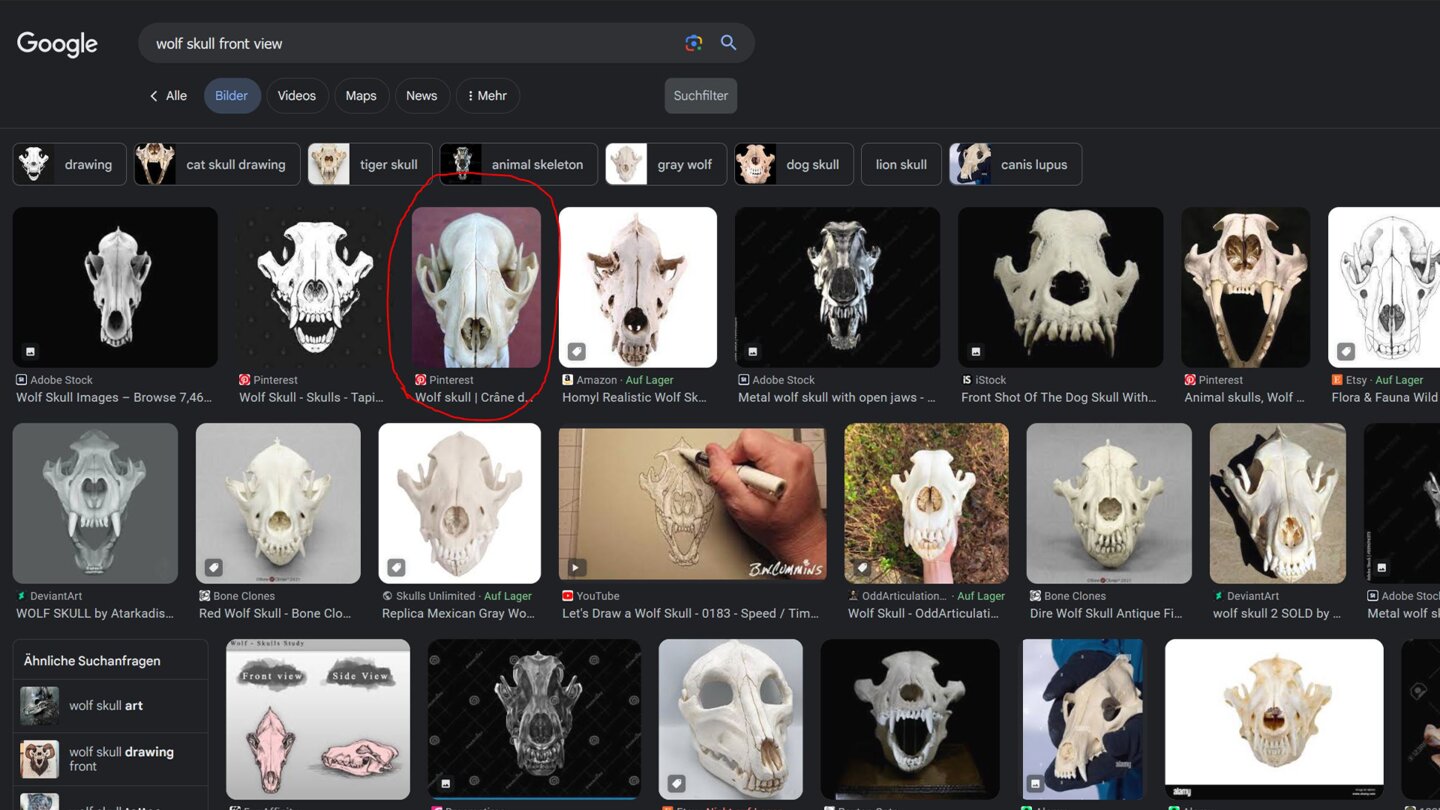Select the 'canis lupus' filter chip
This screenshot has height=810, width=1440.
[x=1015, y=165]
